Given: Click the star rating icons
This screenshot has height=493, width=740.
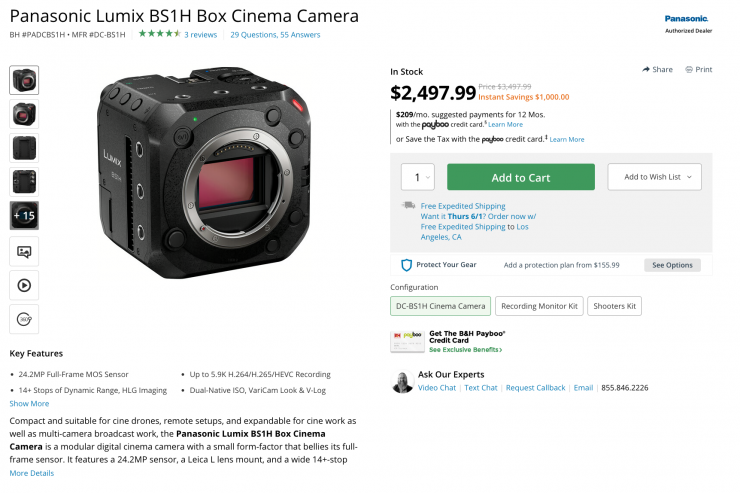Looking at the screenshot, I should [158, 34].
